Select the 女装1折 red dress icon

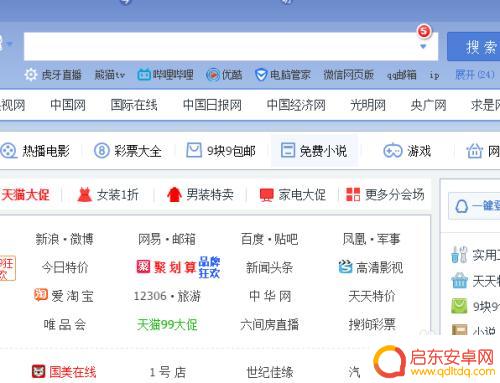pos(84,195)
